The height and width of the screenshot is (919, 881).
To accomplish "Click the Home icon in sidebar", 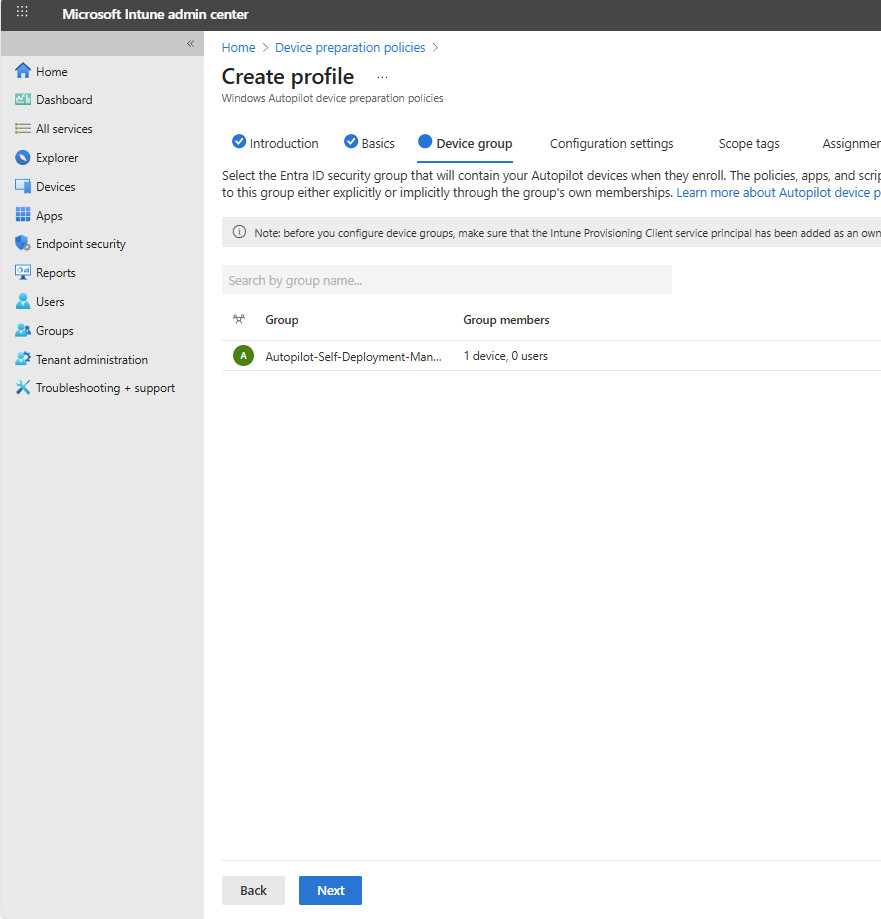I will (23, 71).
